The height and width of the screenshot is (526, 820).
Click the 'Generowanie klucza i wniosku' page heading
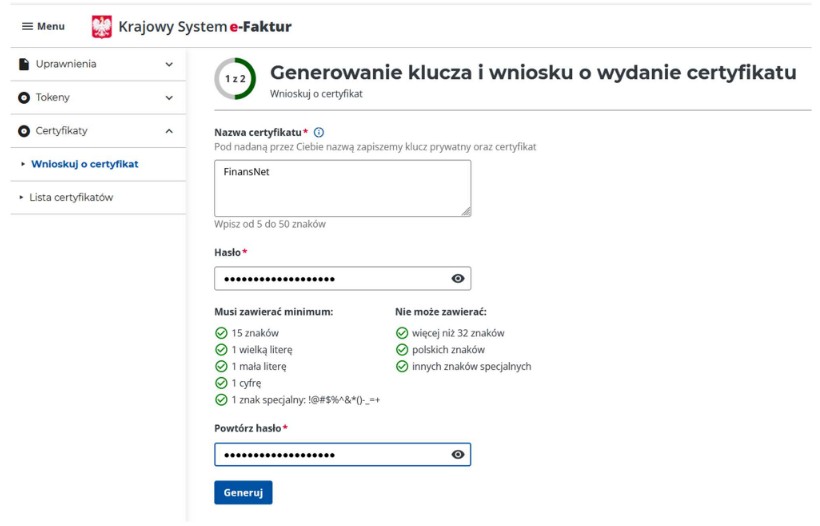pos(533,72)
